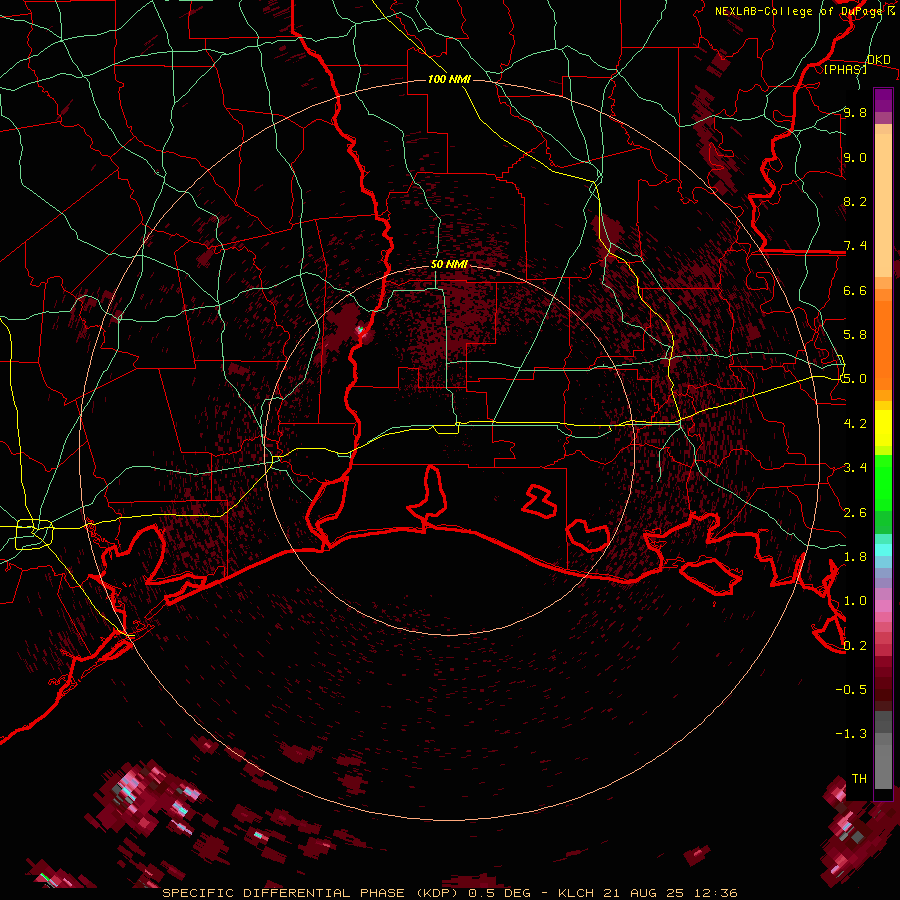Click the 8.2 scale value
The image size is (900, 900).
tap(855, 201)
